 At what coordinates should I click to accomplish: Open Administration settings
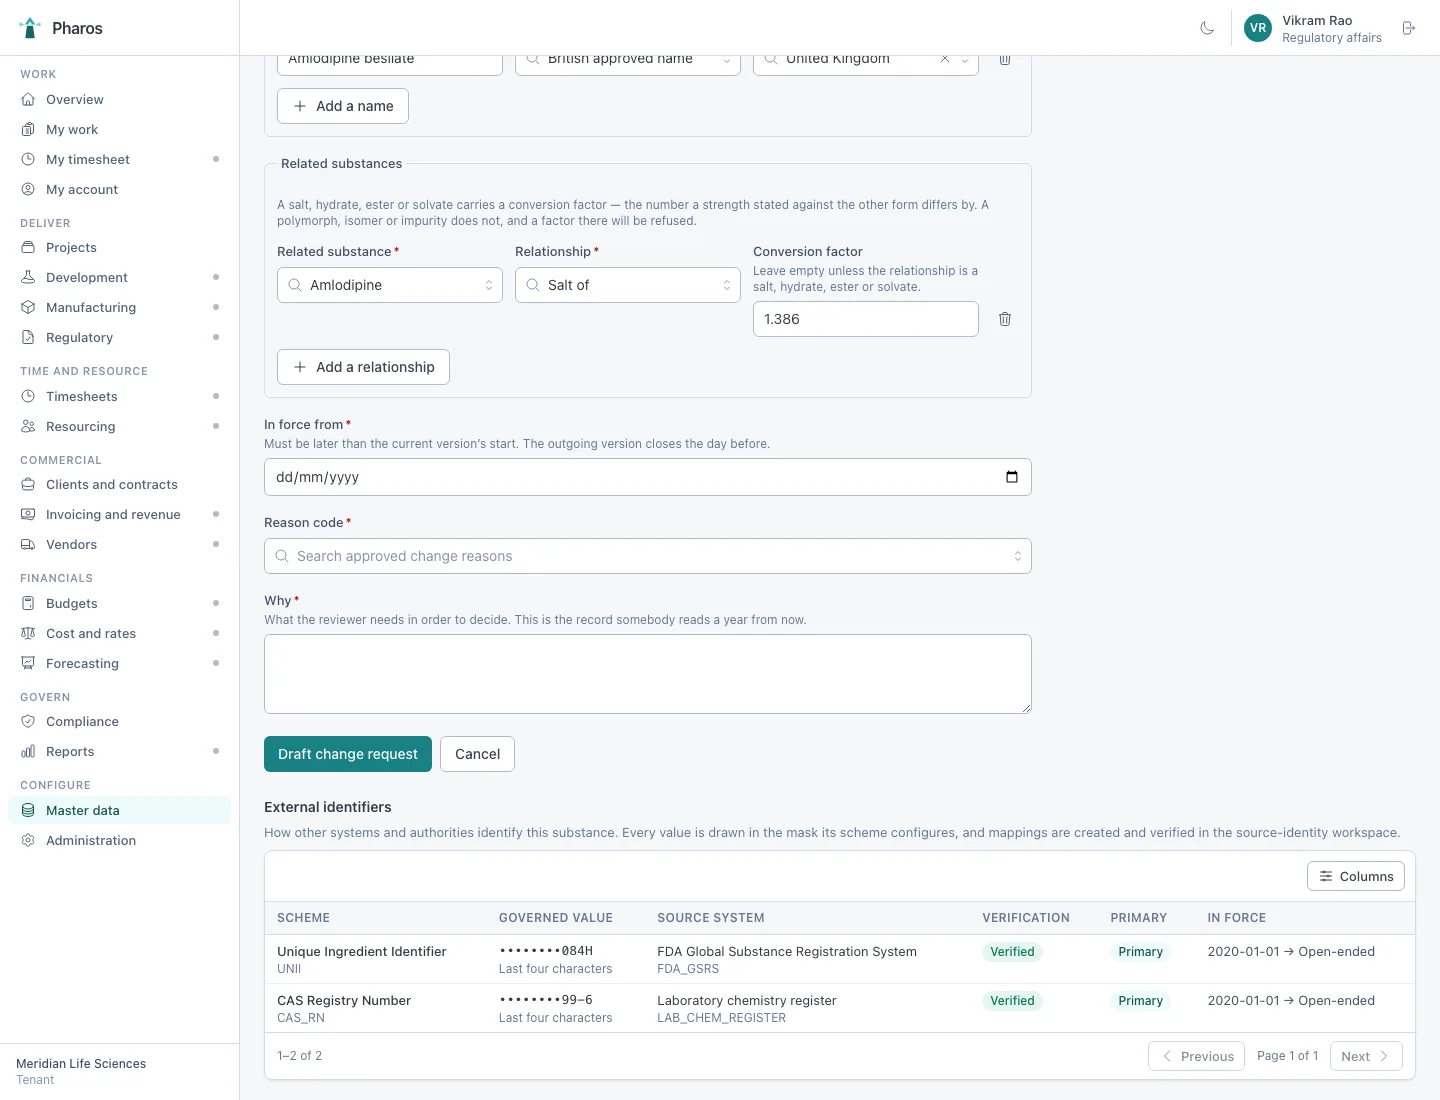point(120,840)
